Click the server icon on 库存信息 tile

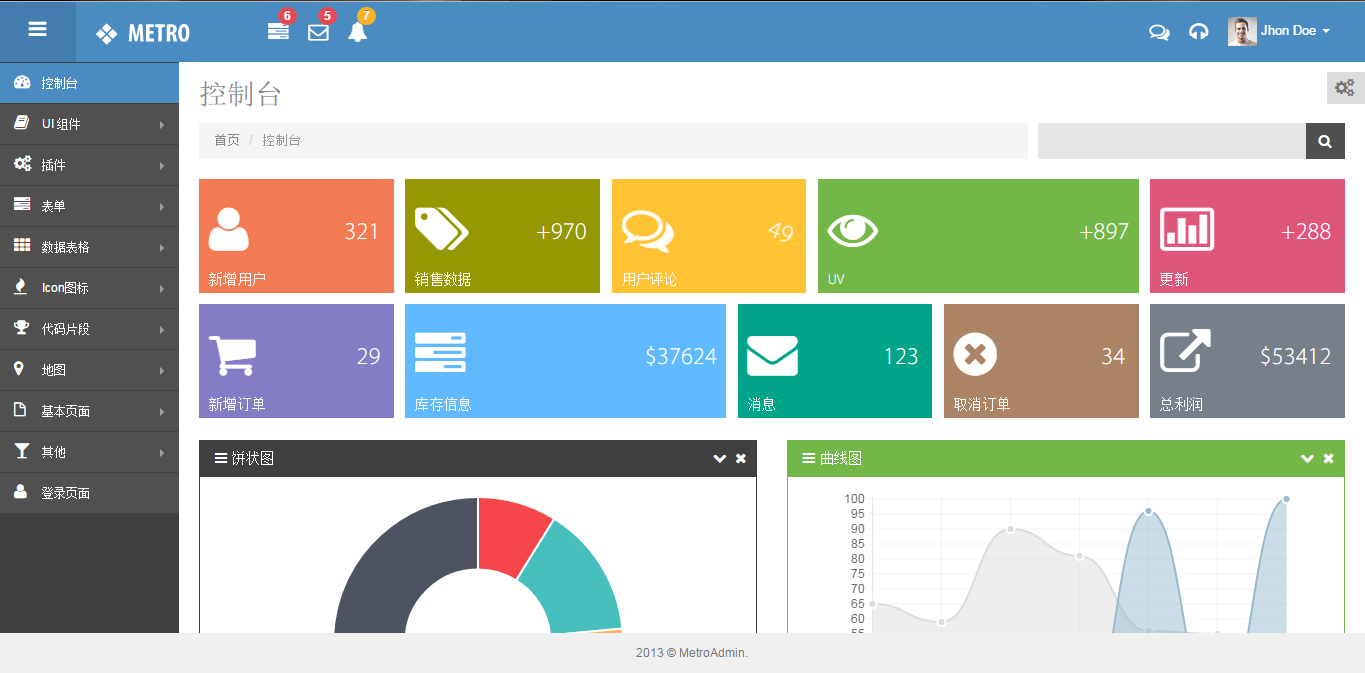point(440,353)
